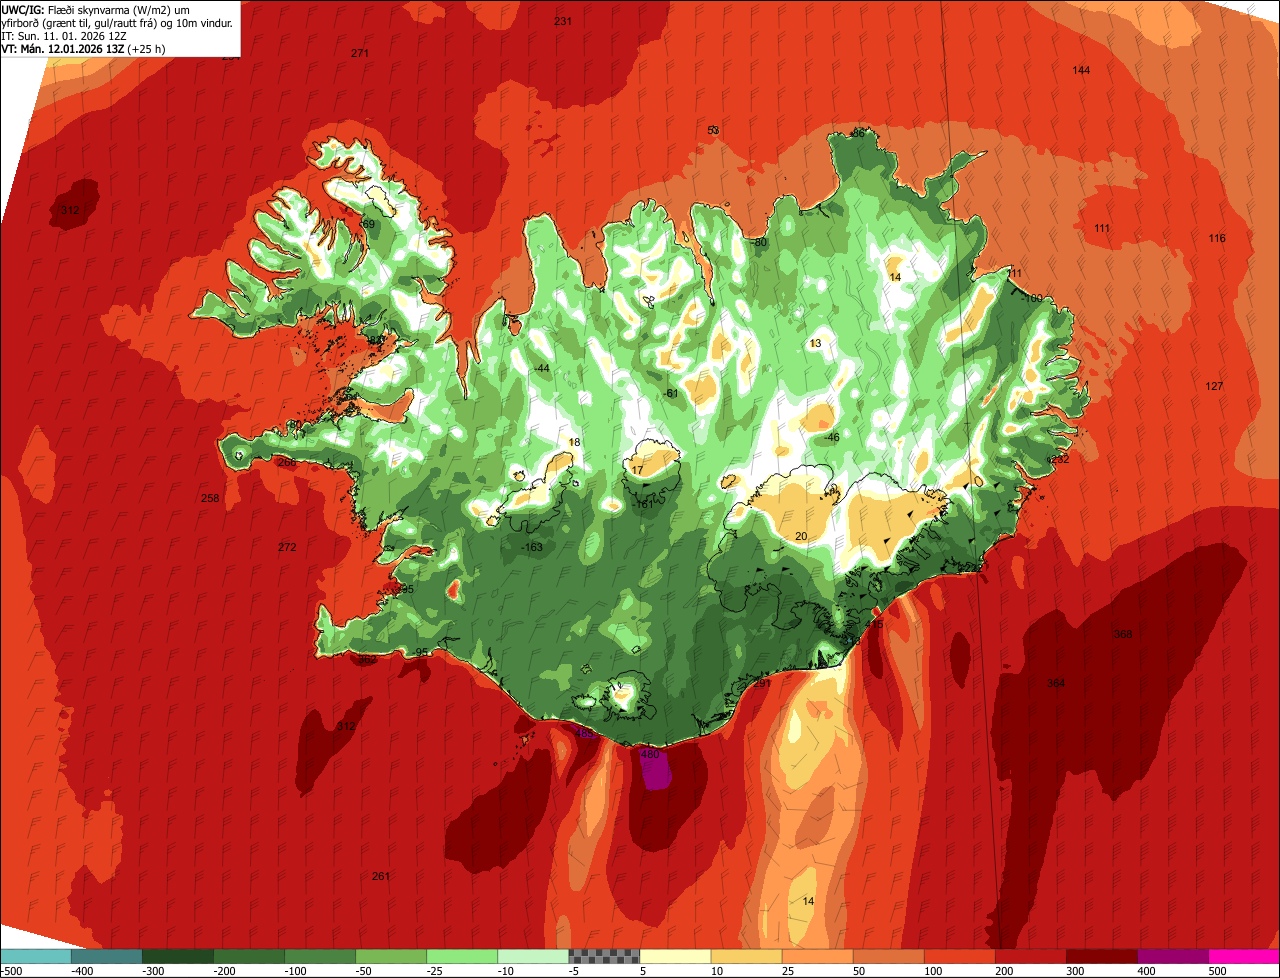The height and width of the screenshot is (978, 1280).
Task: Click the dark maroon swatch from 300 to 400
Action: coord(1101,956)
